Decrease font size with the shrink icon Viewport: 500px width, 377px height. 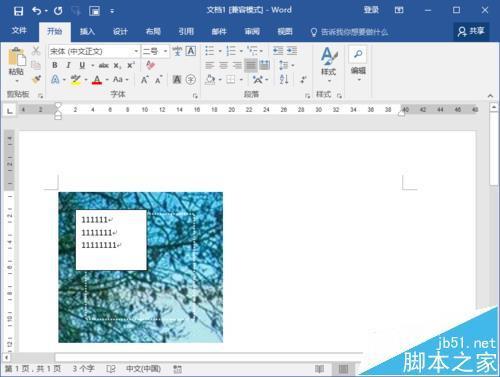[158, 80]
